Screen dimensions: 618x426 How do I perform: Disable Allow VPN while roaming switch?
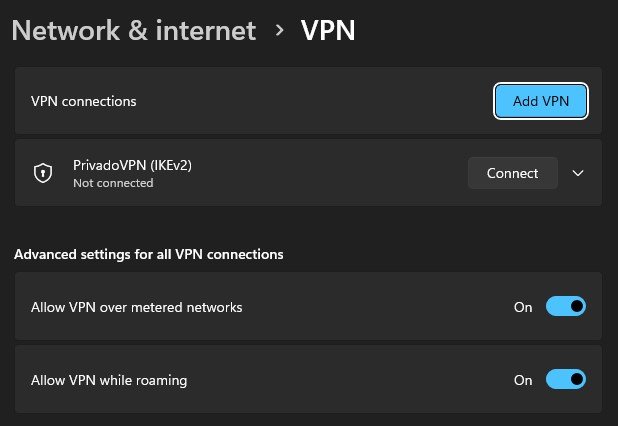[x=566, y=379]
